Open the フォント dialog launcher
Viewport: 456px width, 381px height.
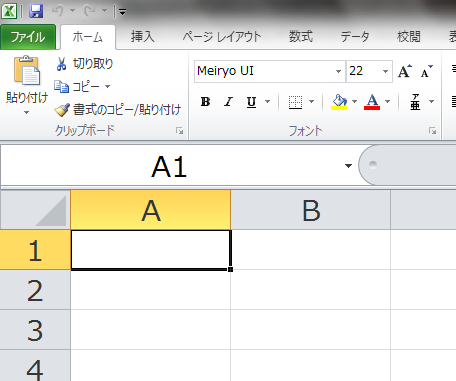point(433,131)
